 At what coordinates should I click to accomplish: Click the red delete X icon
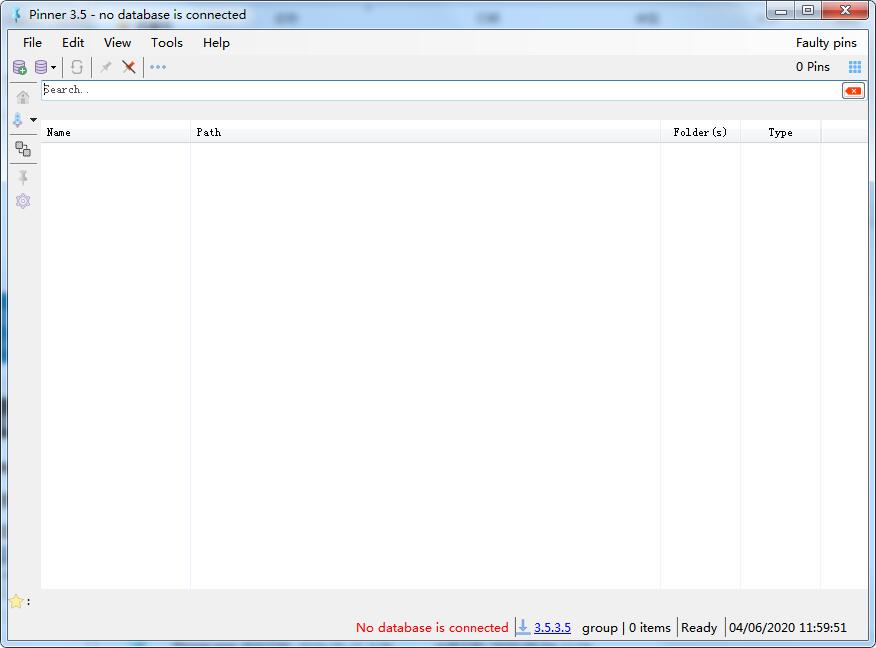click(x=129, y=68)
